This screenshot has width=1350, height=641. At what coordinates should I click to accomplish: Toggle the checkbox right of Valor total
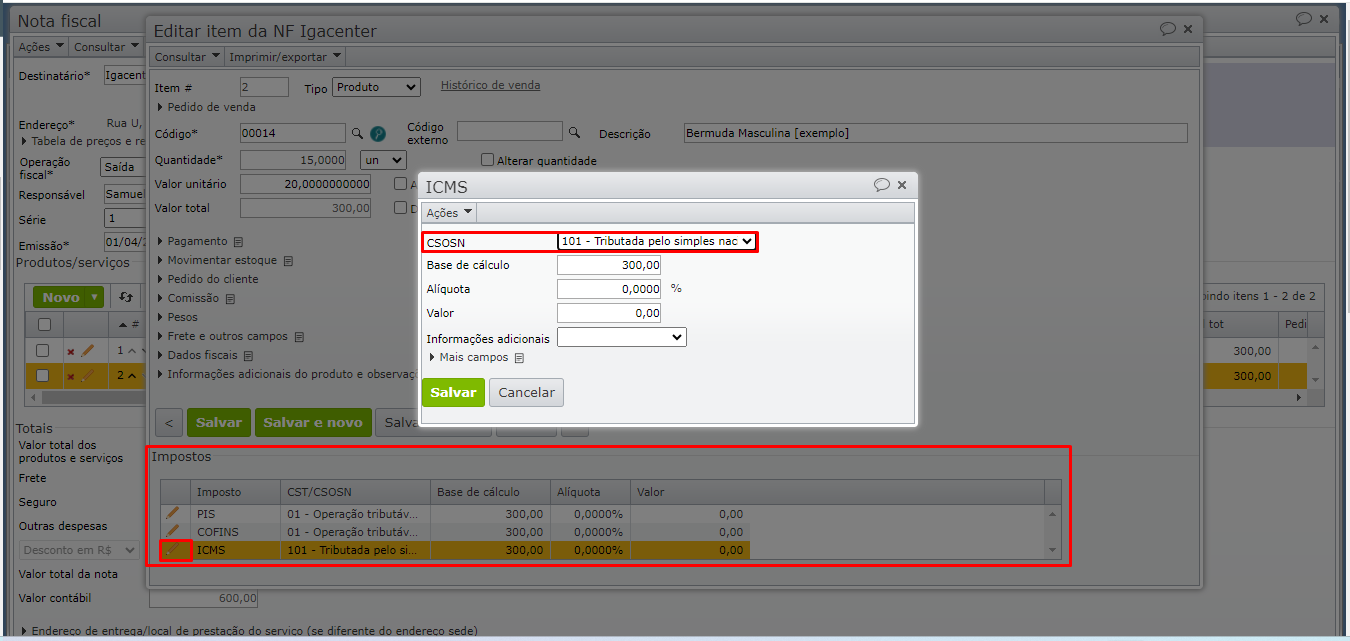point(400,208)
